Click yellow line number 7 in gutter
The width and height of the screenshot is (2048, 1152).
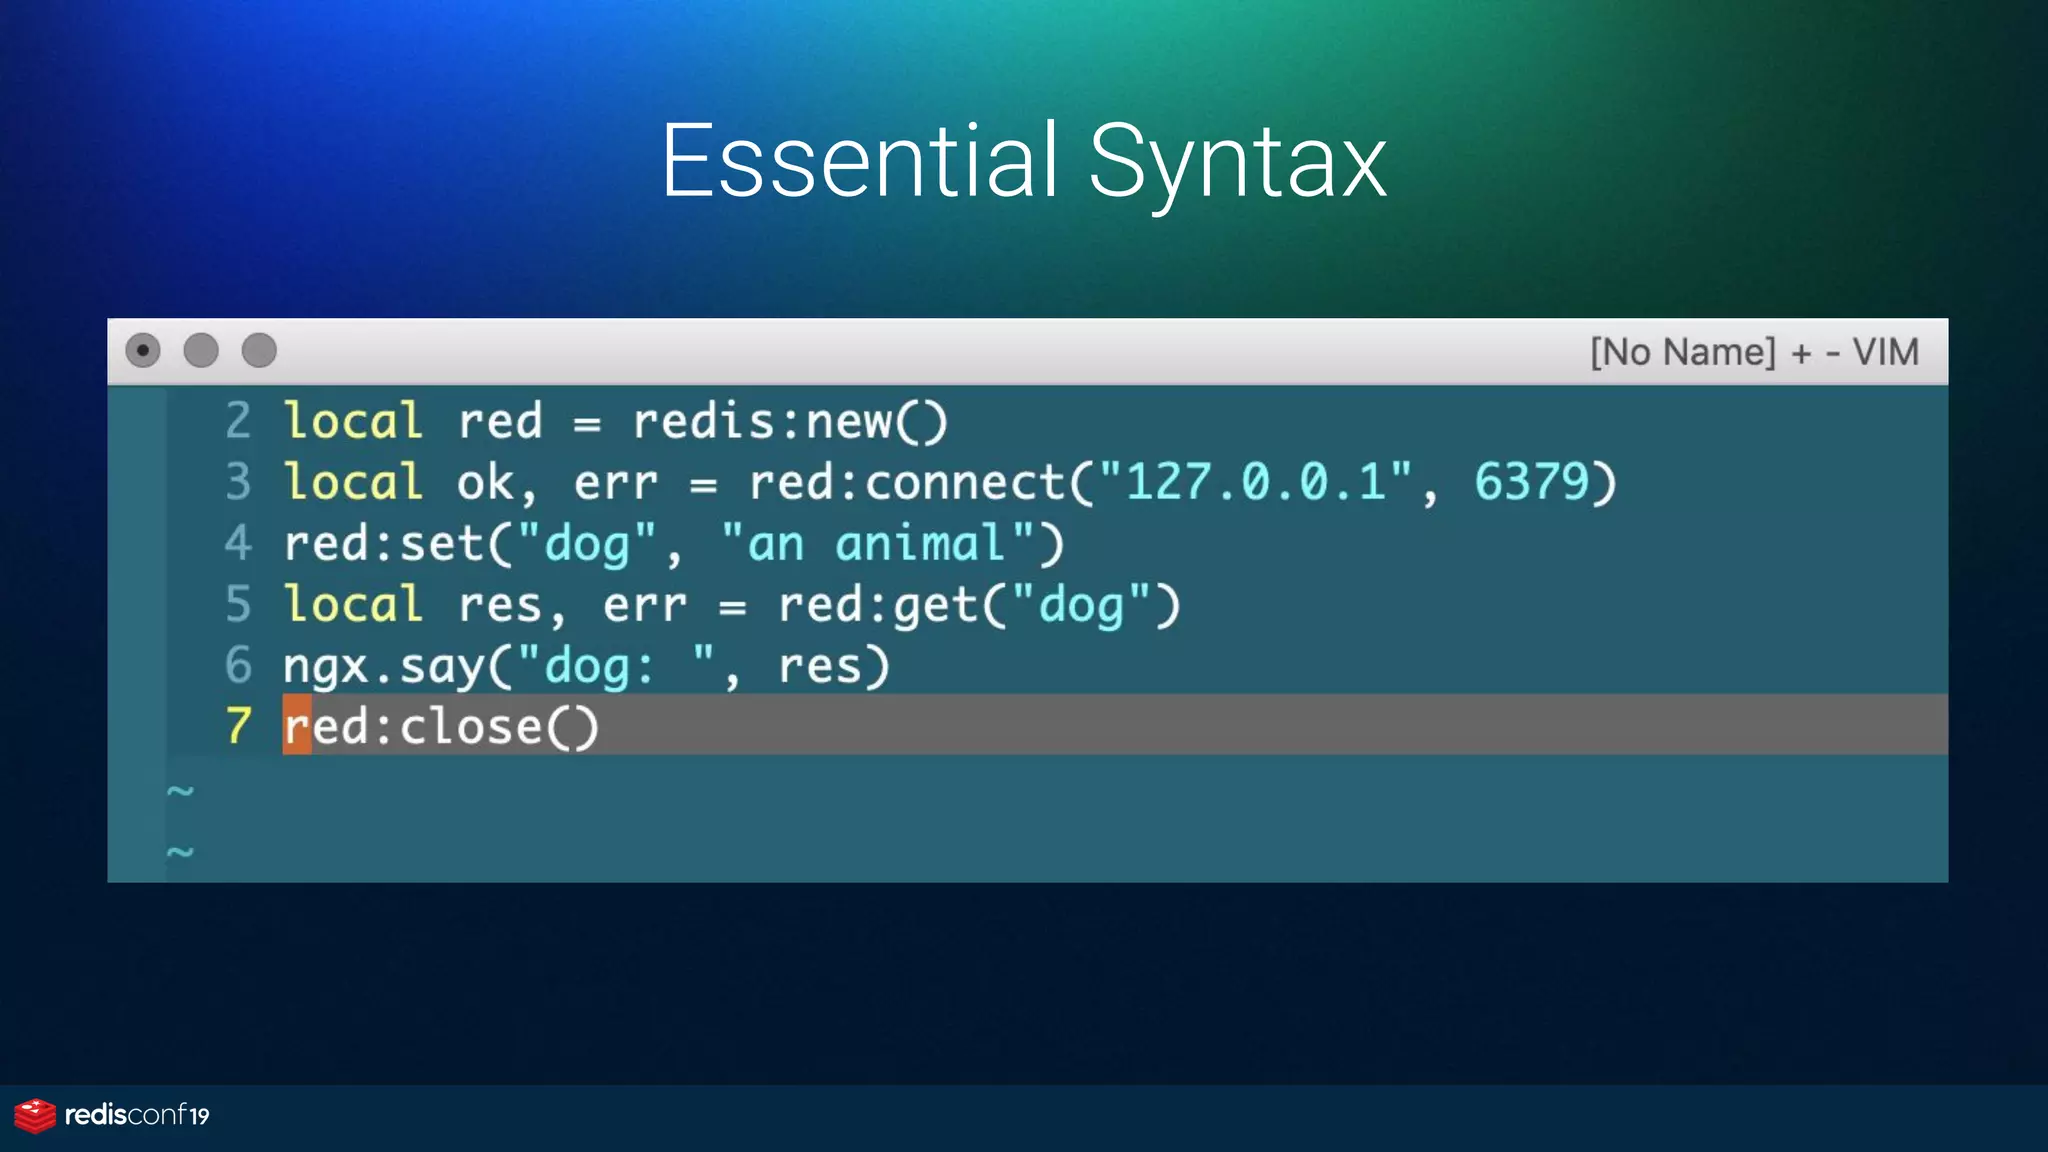click(238, 726)
